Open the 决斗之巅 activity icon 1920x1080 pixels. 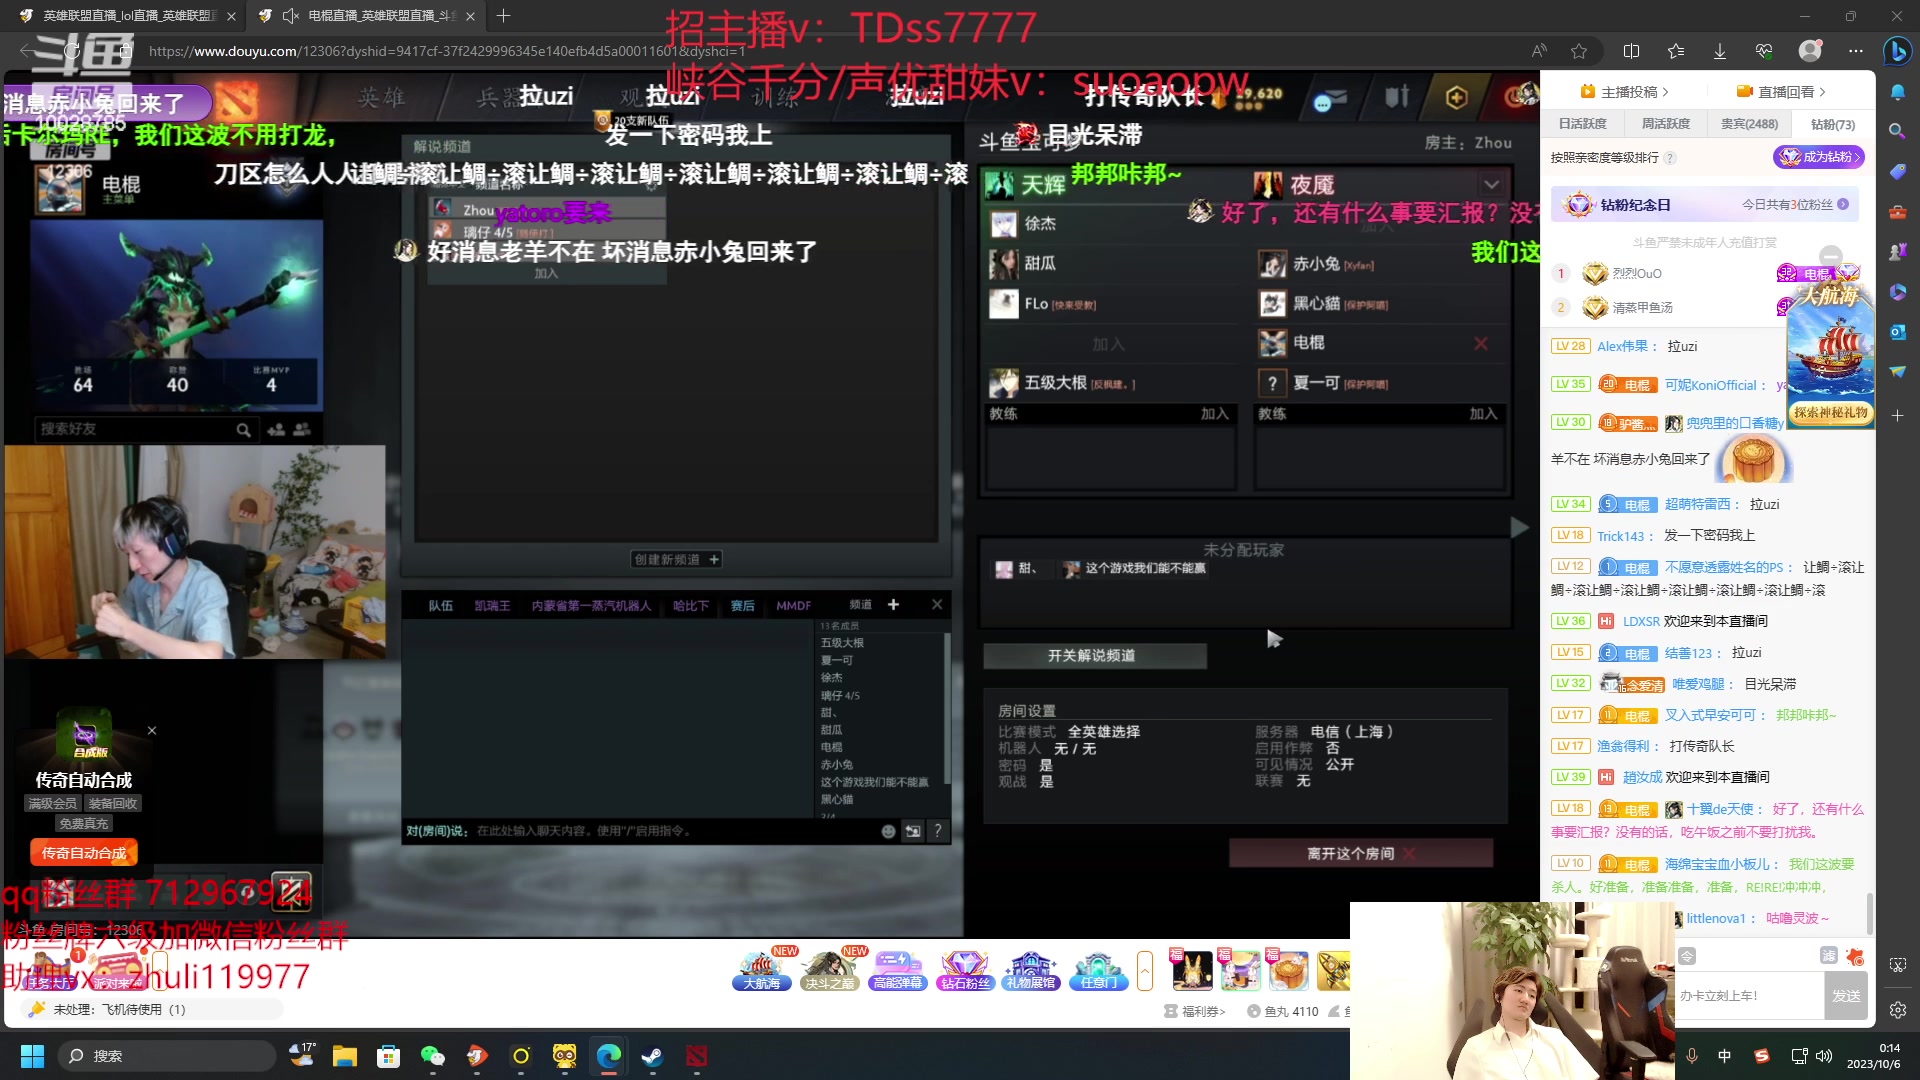pos(829,969)
